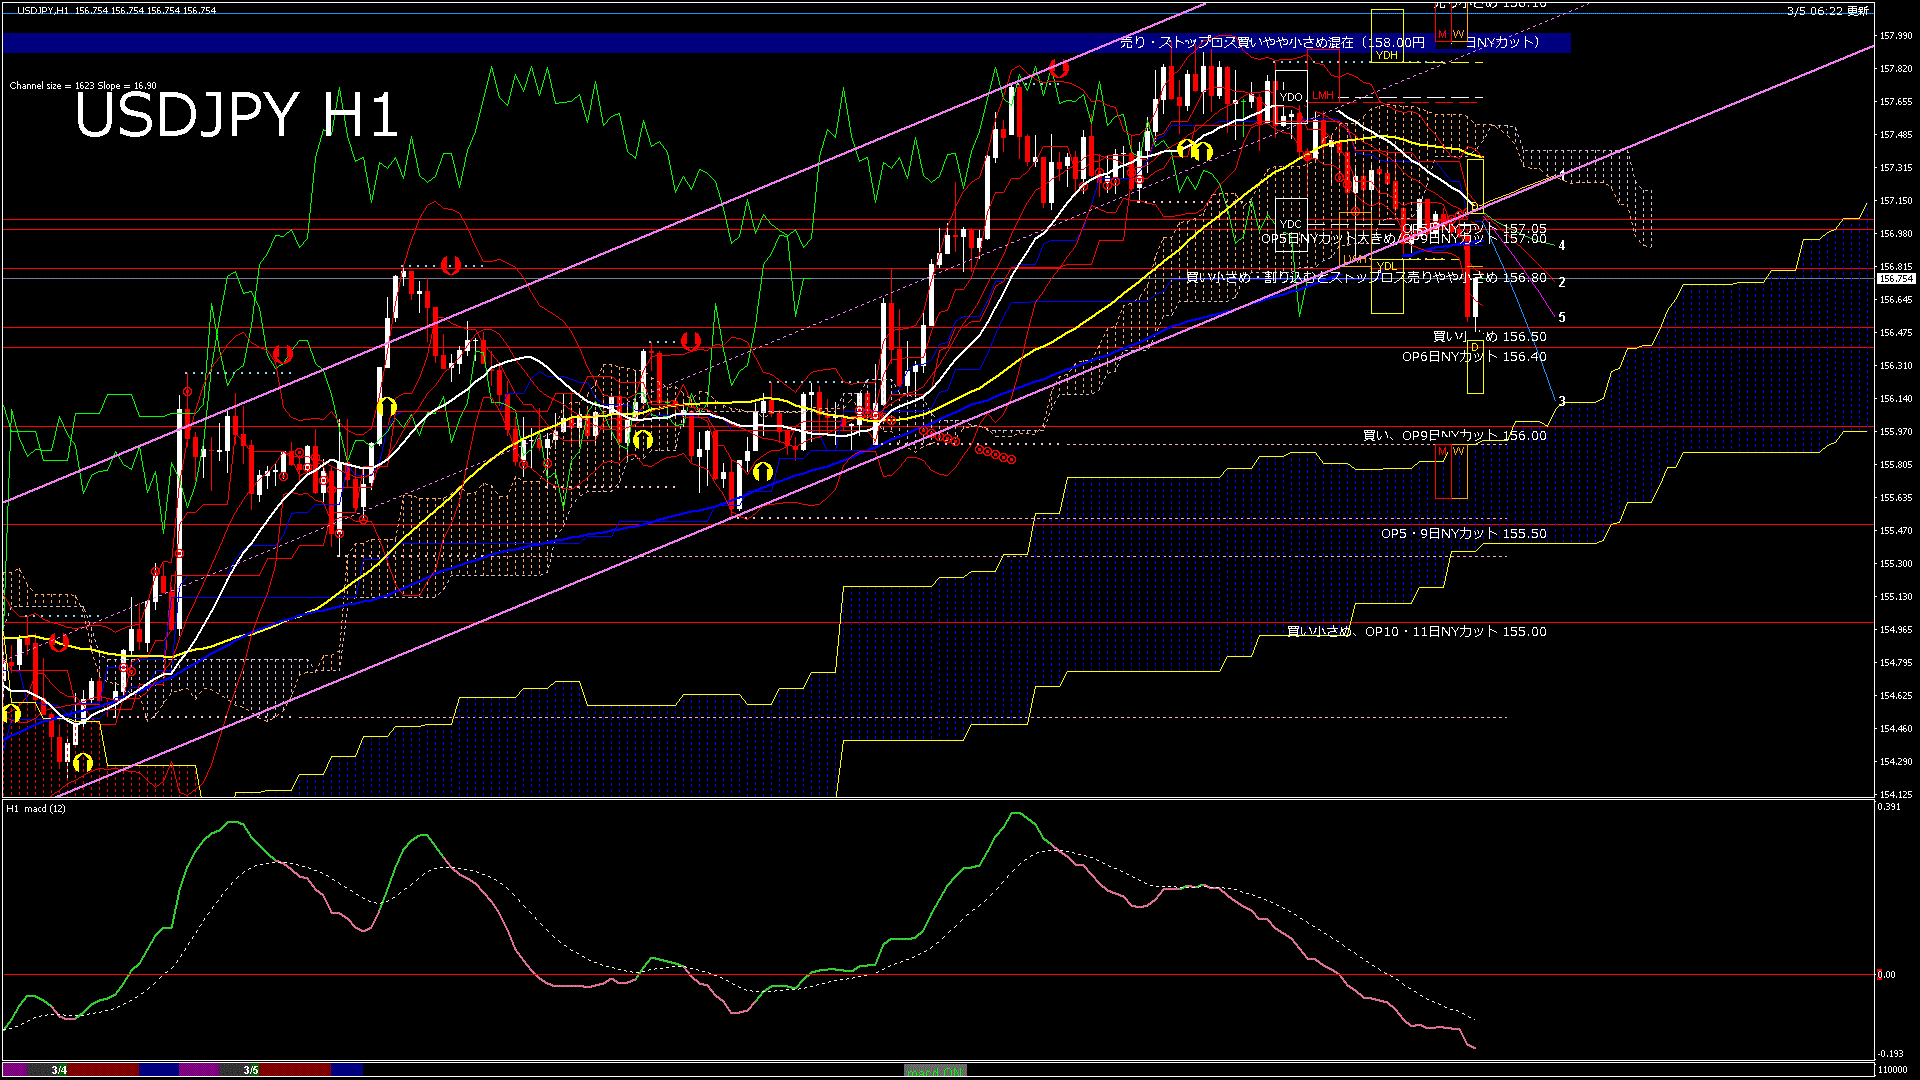1920x1080 pixels.
Task: Click the red LMH level label
Action: coord(1323,96)
